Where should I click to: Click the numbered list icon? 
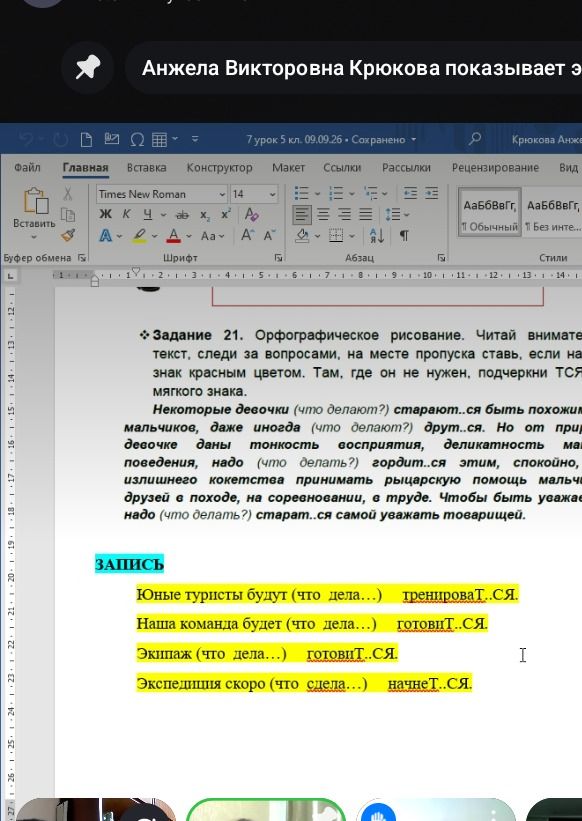[336, 194]
